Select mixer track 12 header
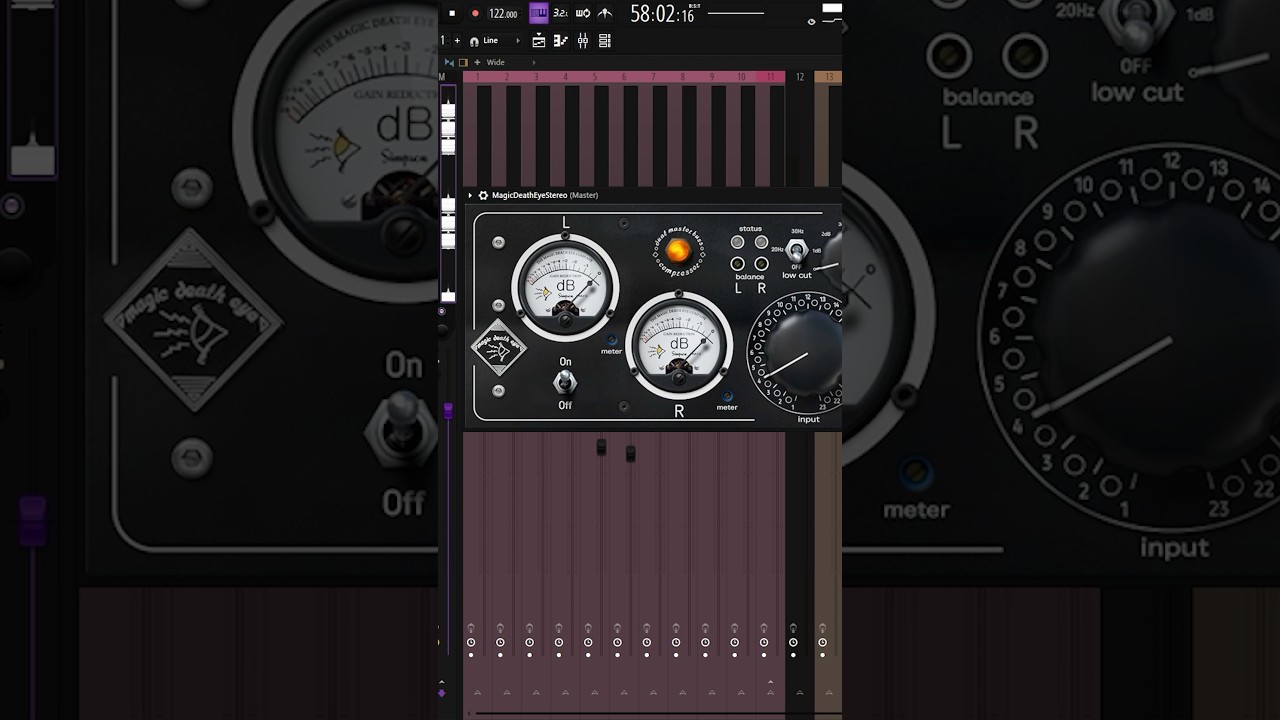Screen dimensions: 1280x720 (800, 77)
